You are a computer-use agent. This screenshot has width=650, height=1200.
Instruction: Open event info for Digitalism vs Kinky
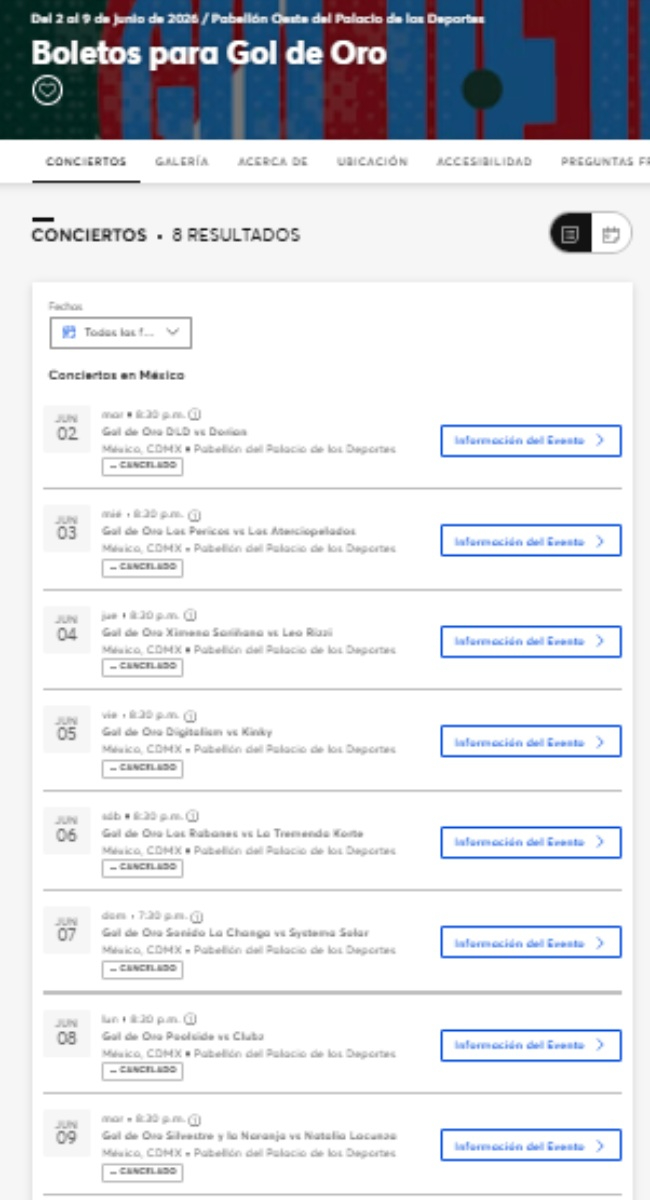531,742
